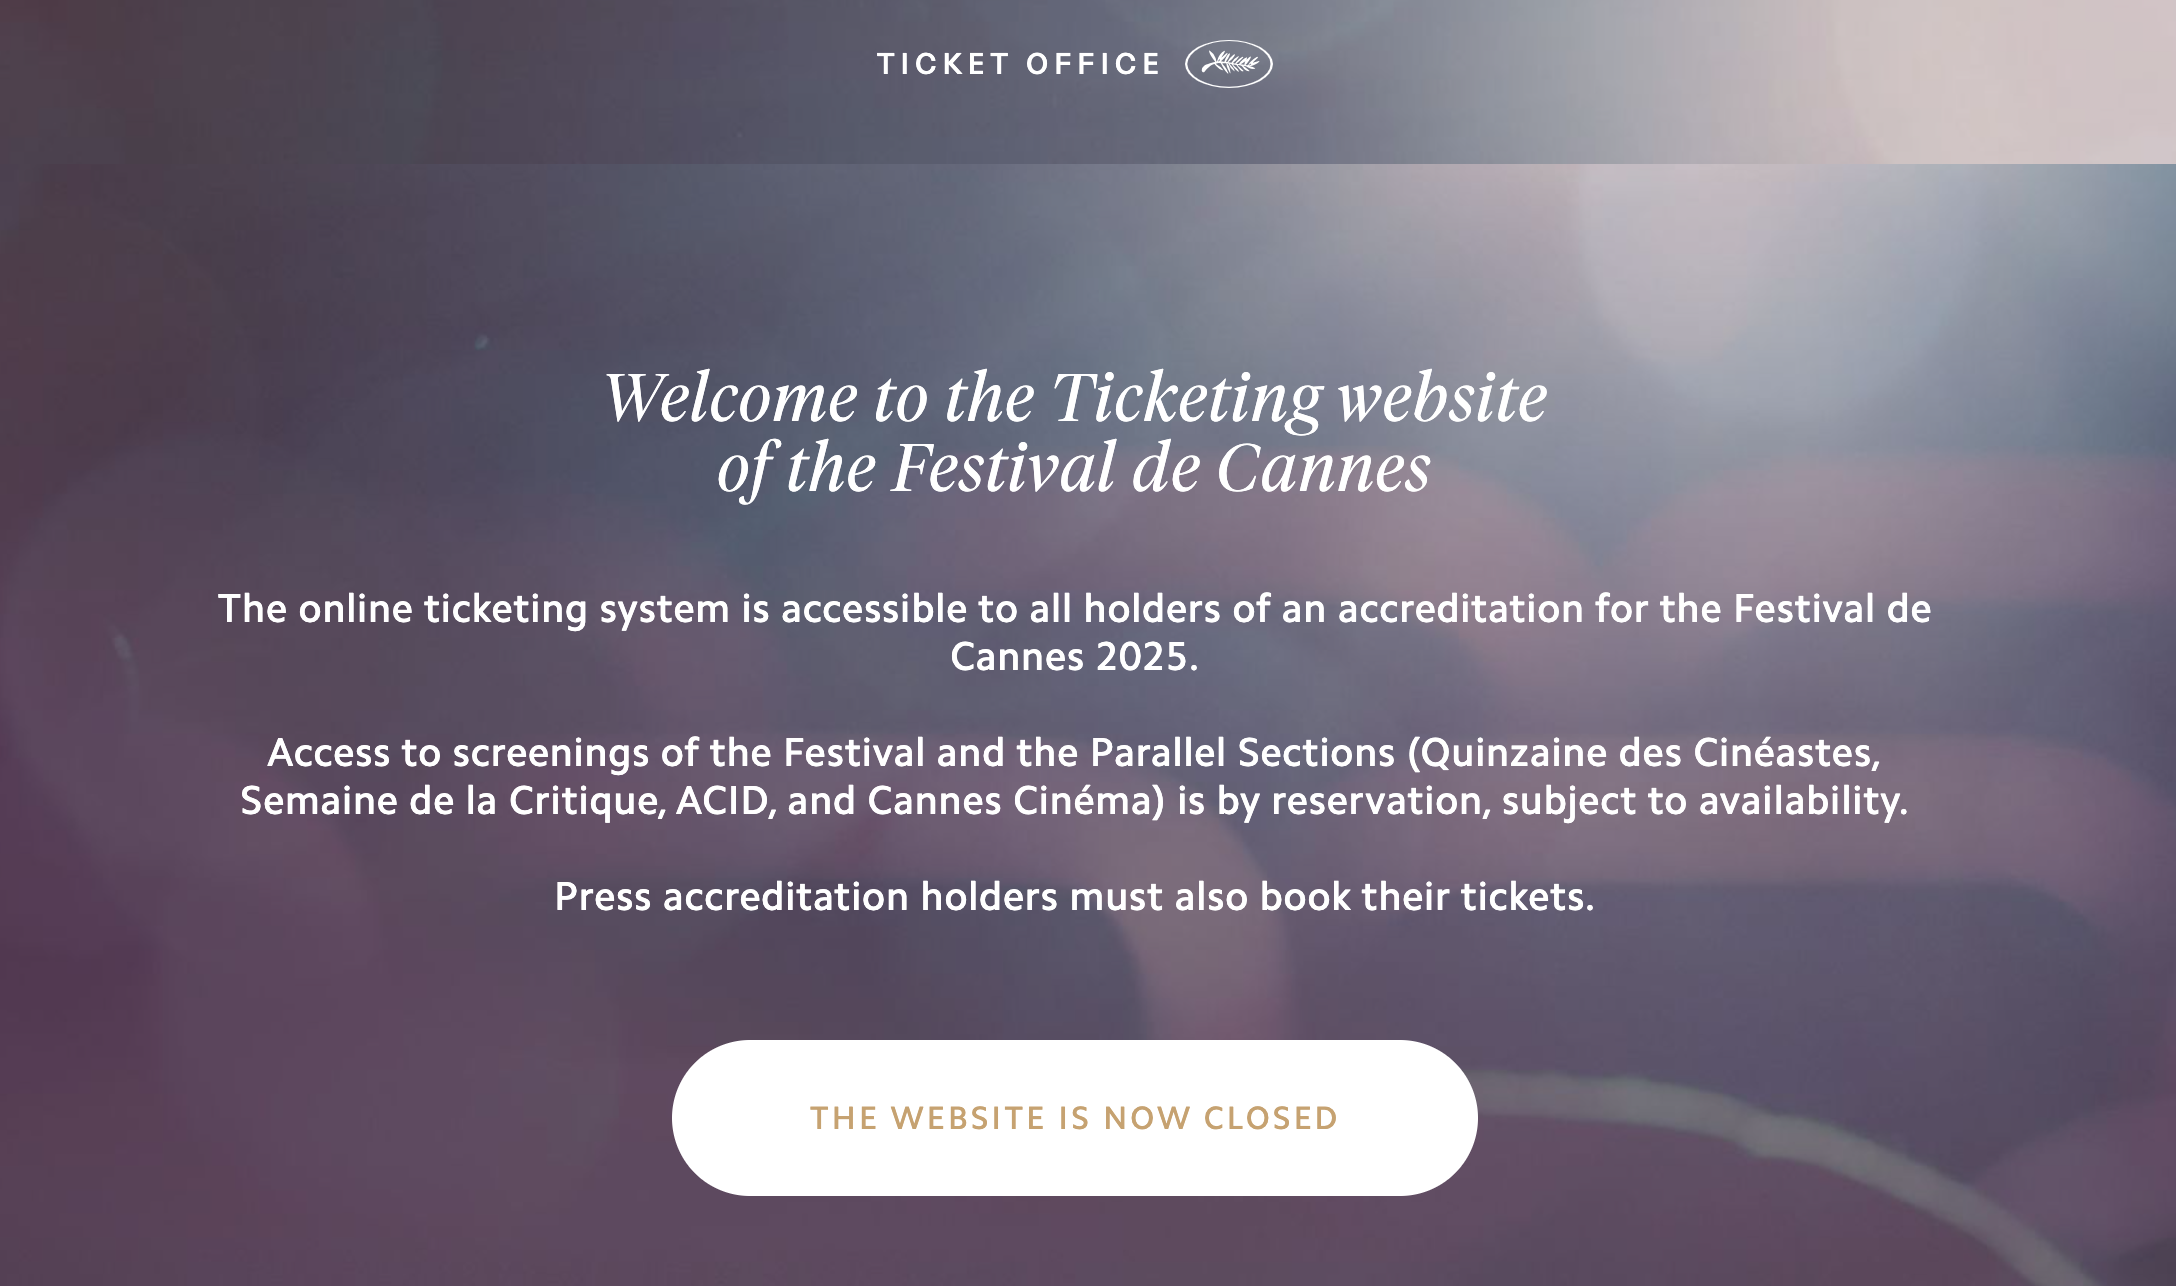Click the 'Cannes 2025.' text
This screenshot has width=2176, height=1286.
pyautogui.click(x=1074, y=657)
